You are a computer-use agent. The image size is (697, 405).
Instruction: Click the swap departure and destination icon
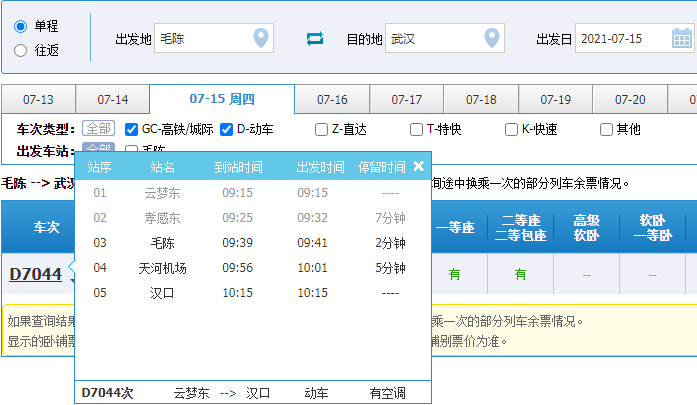315,39
